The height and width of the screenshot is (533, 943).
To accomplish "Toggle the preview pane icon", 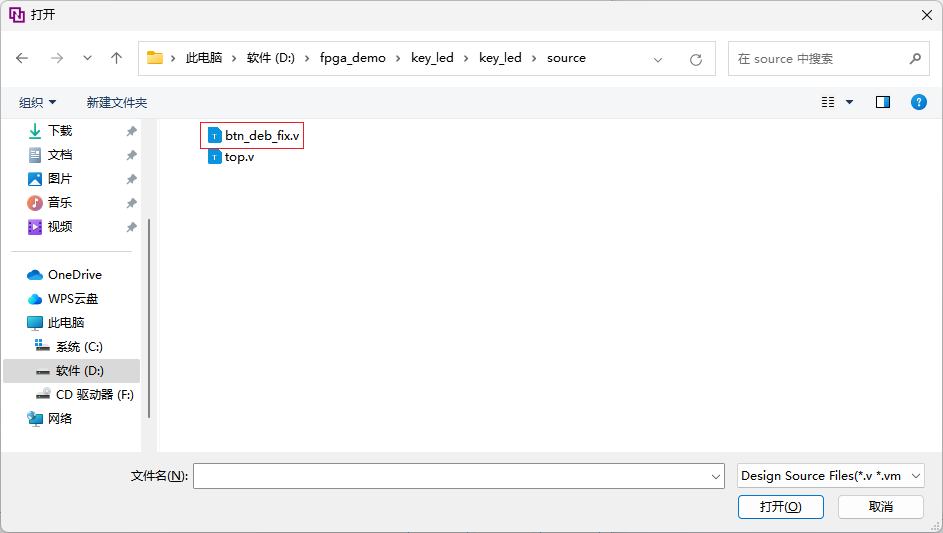I will pos(882,102).
